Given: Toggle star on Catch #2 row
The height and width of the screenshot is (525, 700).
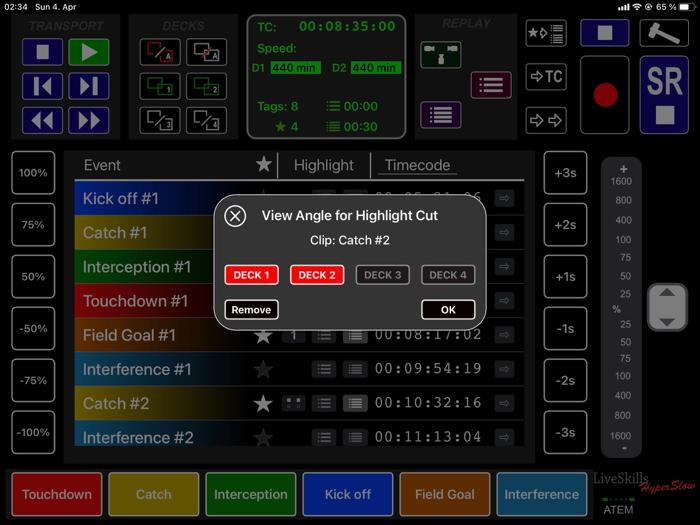Looking at the screenshot, I should (263, 404).
